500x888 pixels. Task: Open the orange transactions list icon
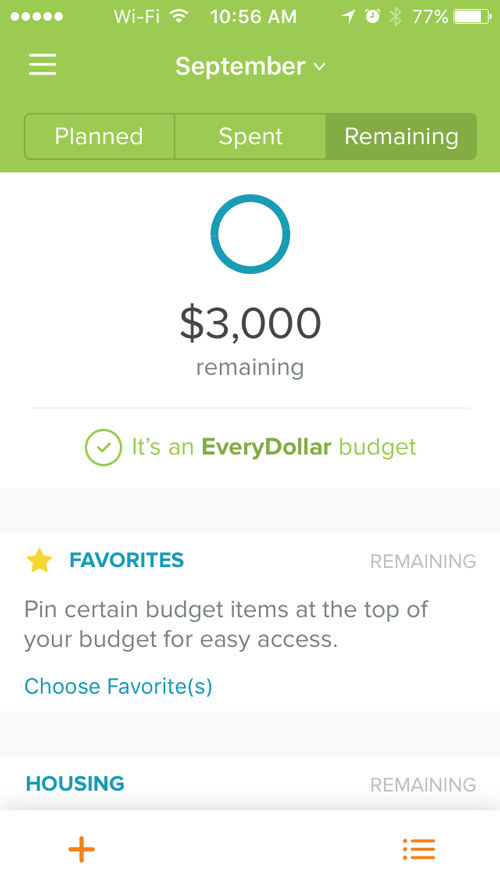[419, 849]
